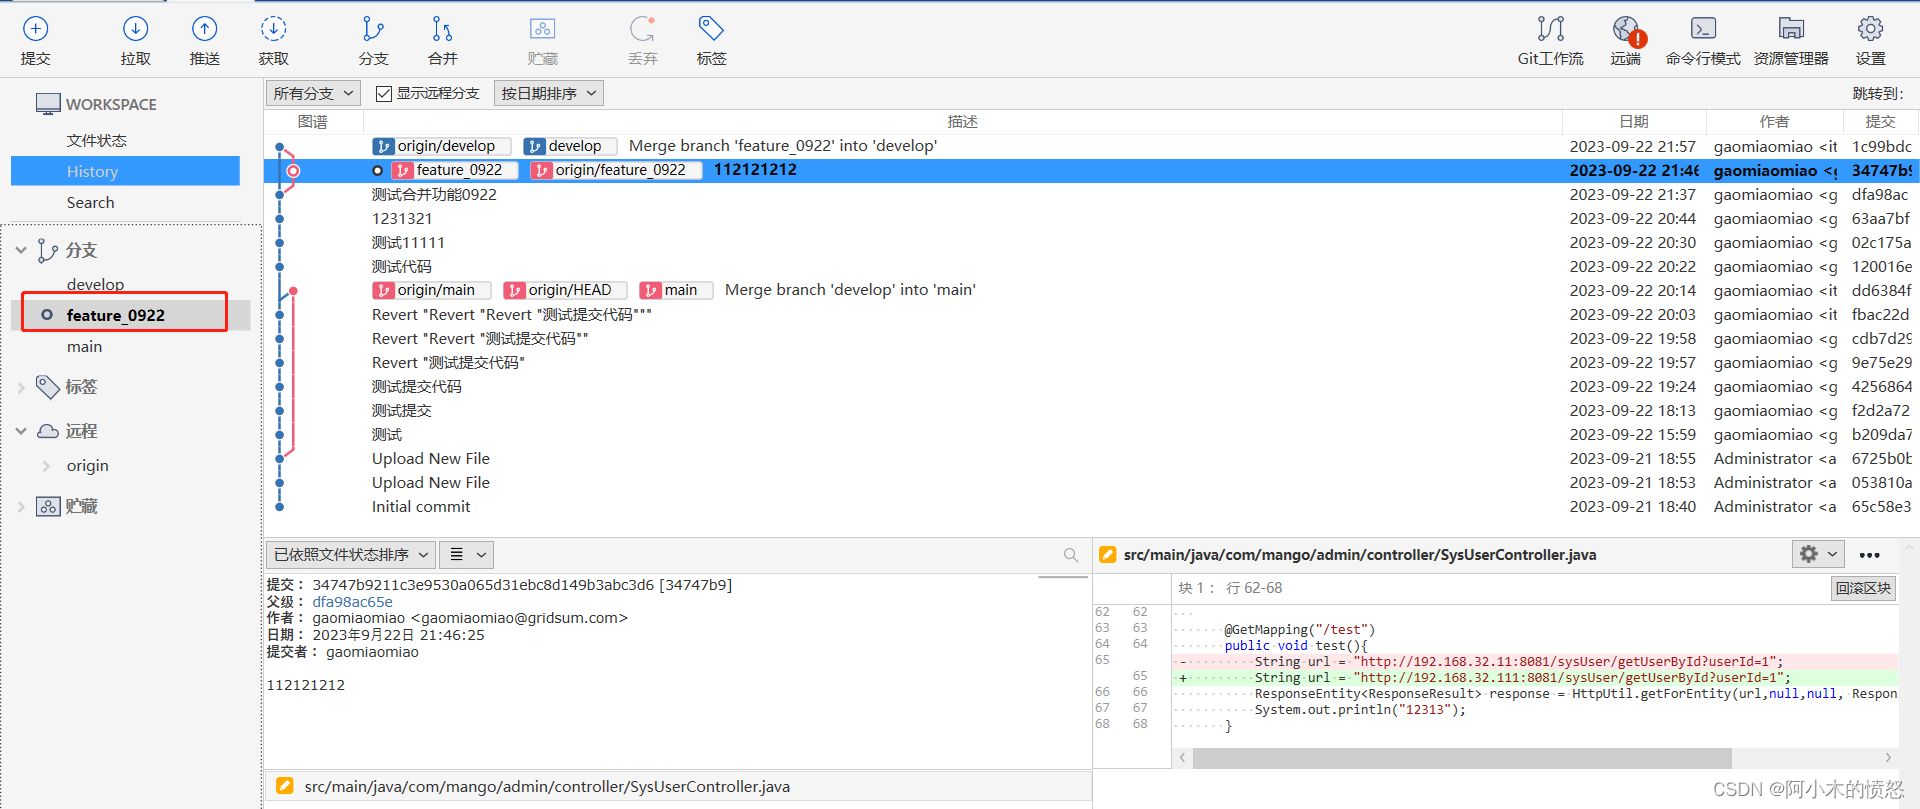Screen dimensions: 1920x809
Task: Click the diff settings gear icon
Action: tap(1809, 554)
